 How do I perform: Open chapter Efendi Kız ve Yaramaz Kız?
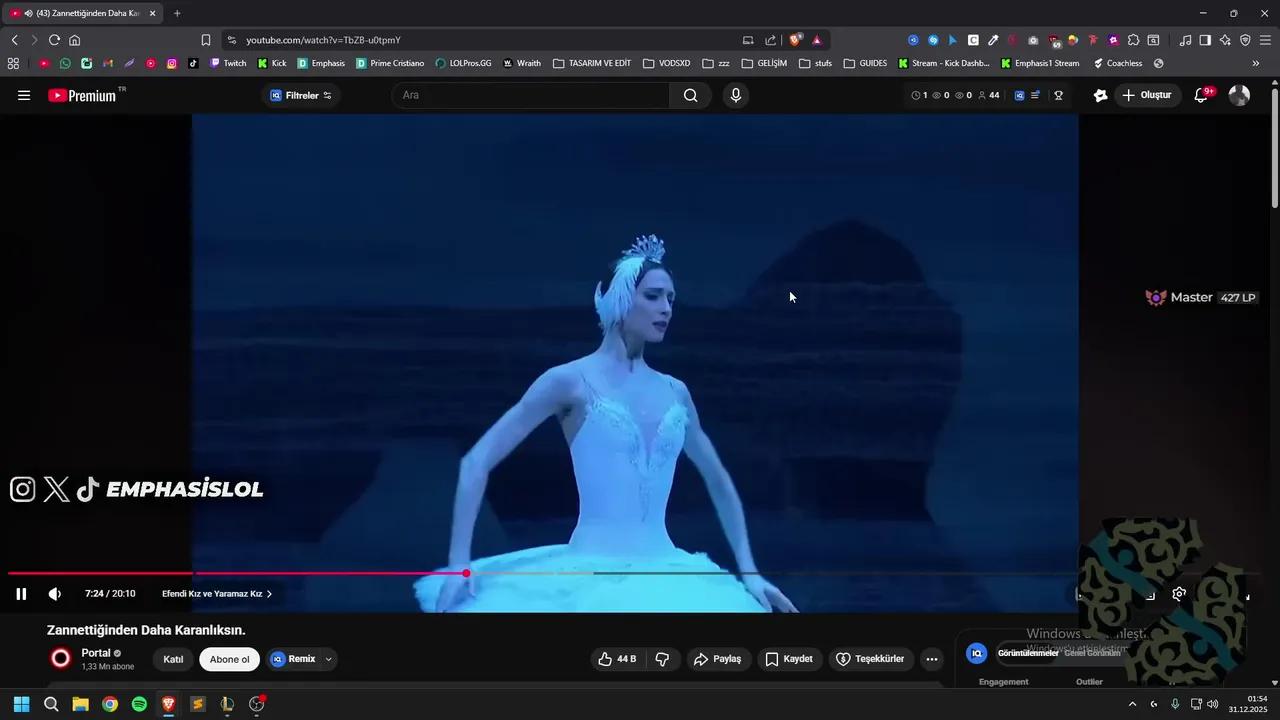click(217, 594)
